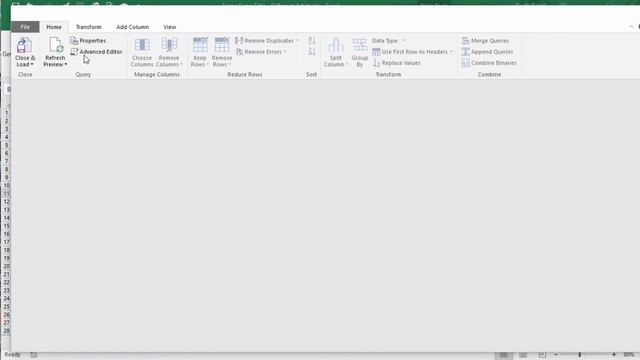Switch to the Home tab
640x360 pixels.
tap(54, 27)
